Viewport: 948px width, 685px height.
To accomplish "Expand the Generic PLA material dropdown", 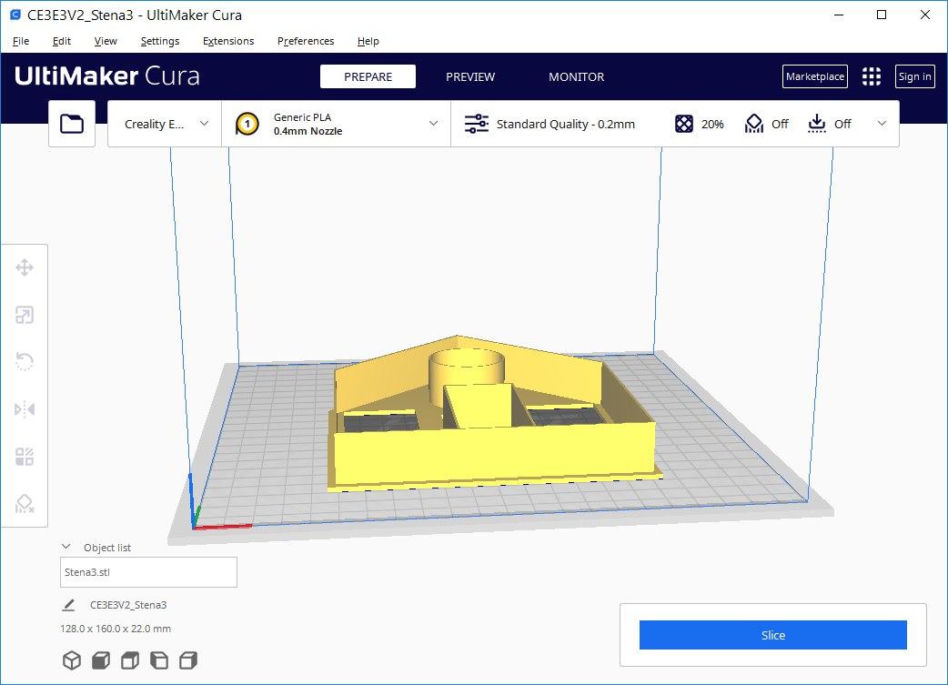I will pyautogui.click(x=336, y=124).
